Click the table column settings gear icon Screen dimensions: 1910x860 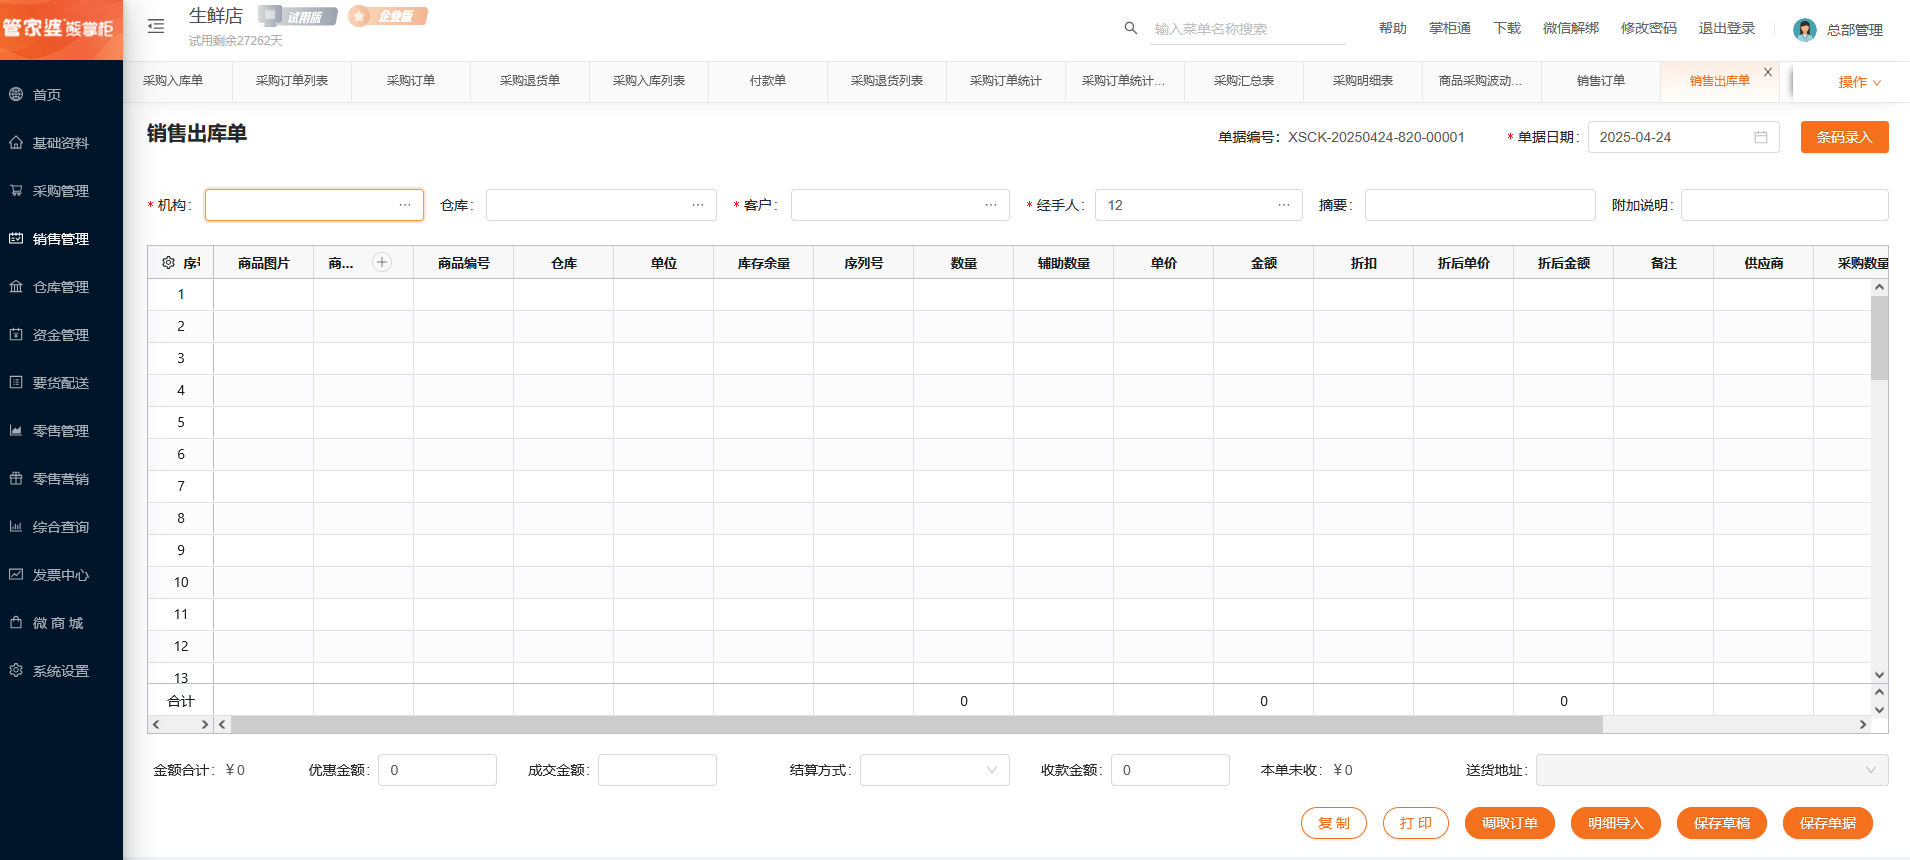pyautogui.click(x=168, y=263)
